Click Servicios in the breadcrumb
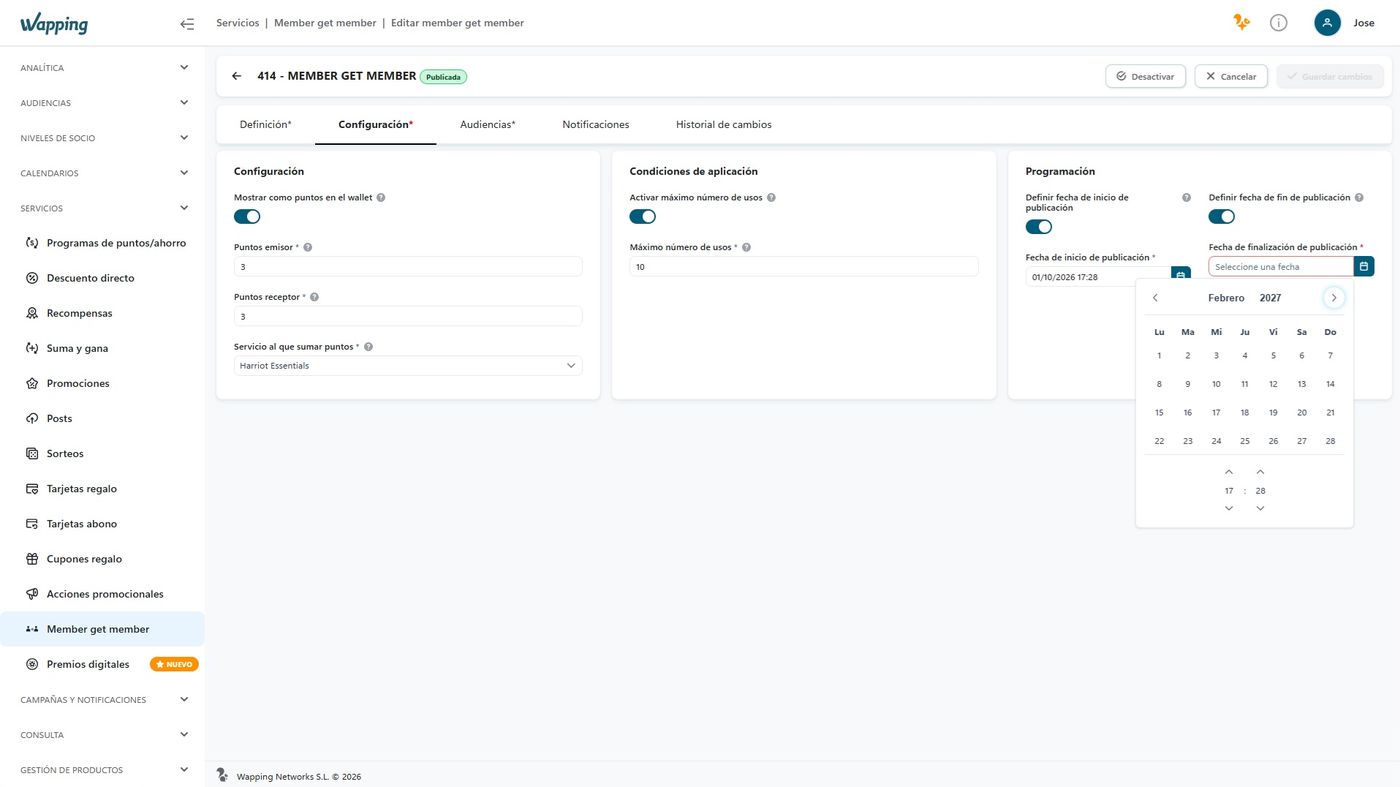Screen dimensions: 1400x787 pos(238,23)
